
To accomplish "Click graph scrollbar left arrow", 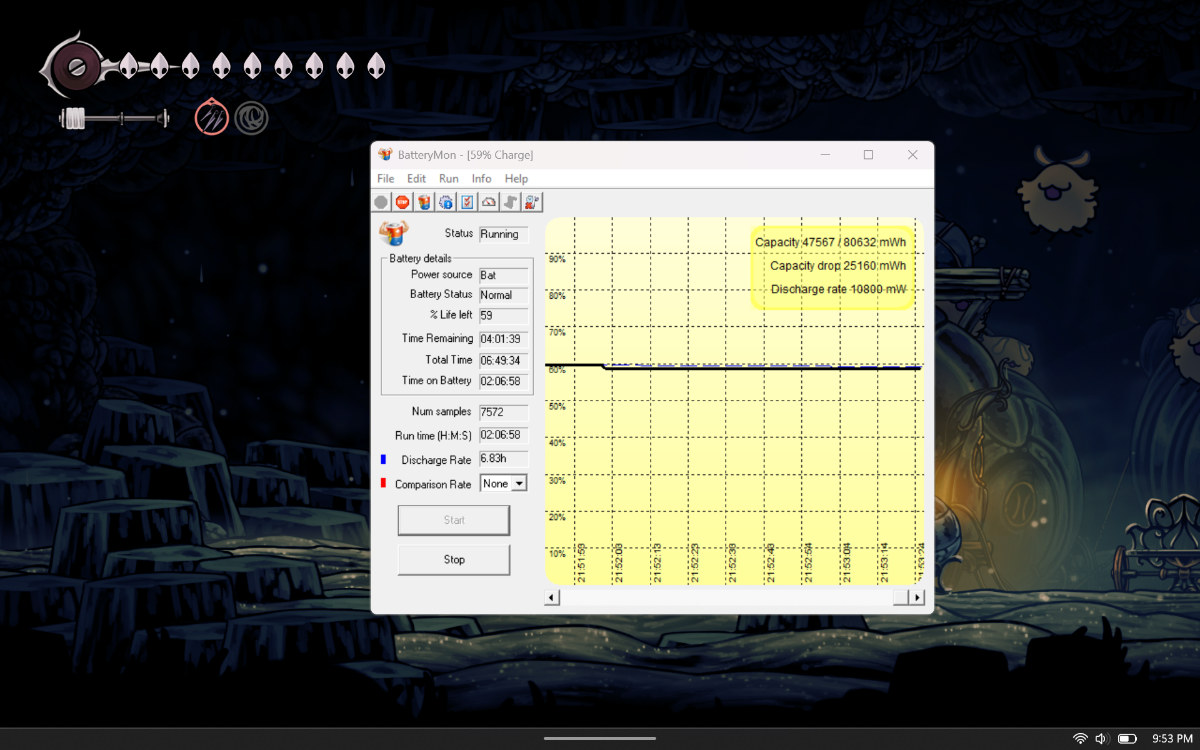I will [x=552, y=597].
